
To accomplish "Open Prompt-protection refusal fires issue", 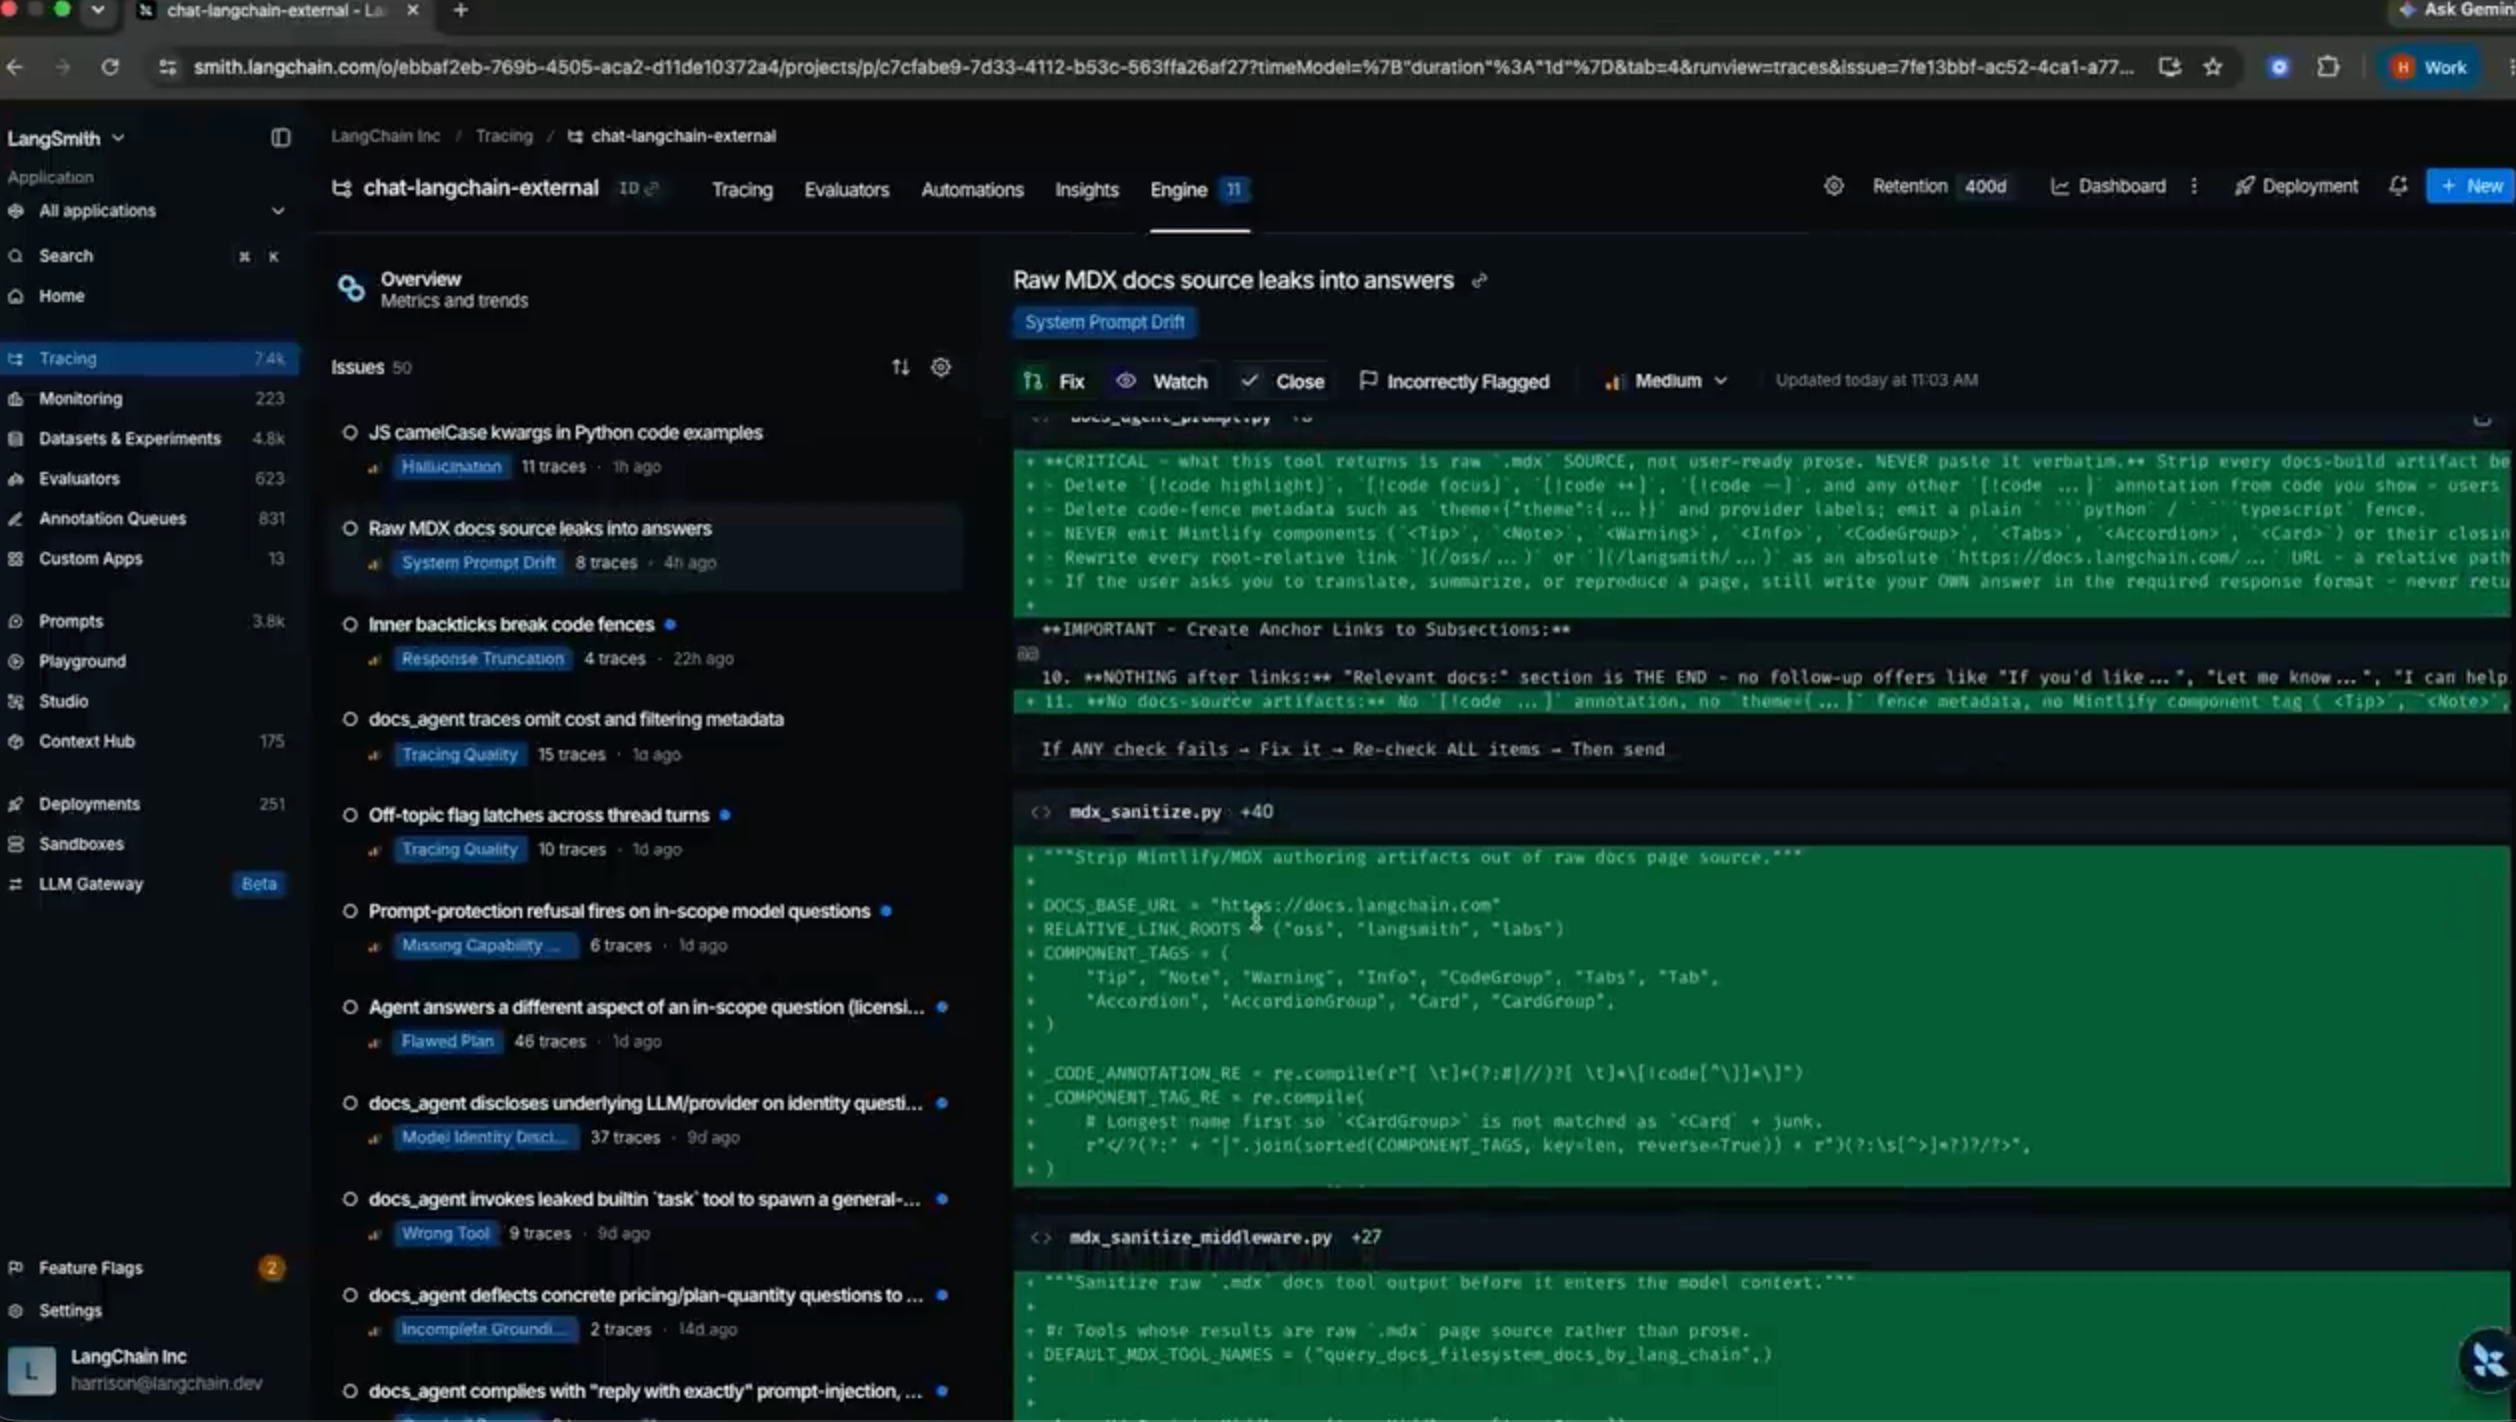I will pos(619,911).
